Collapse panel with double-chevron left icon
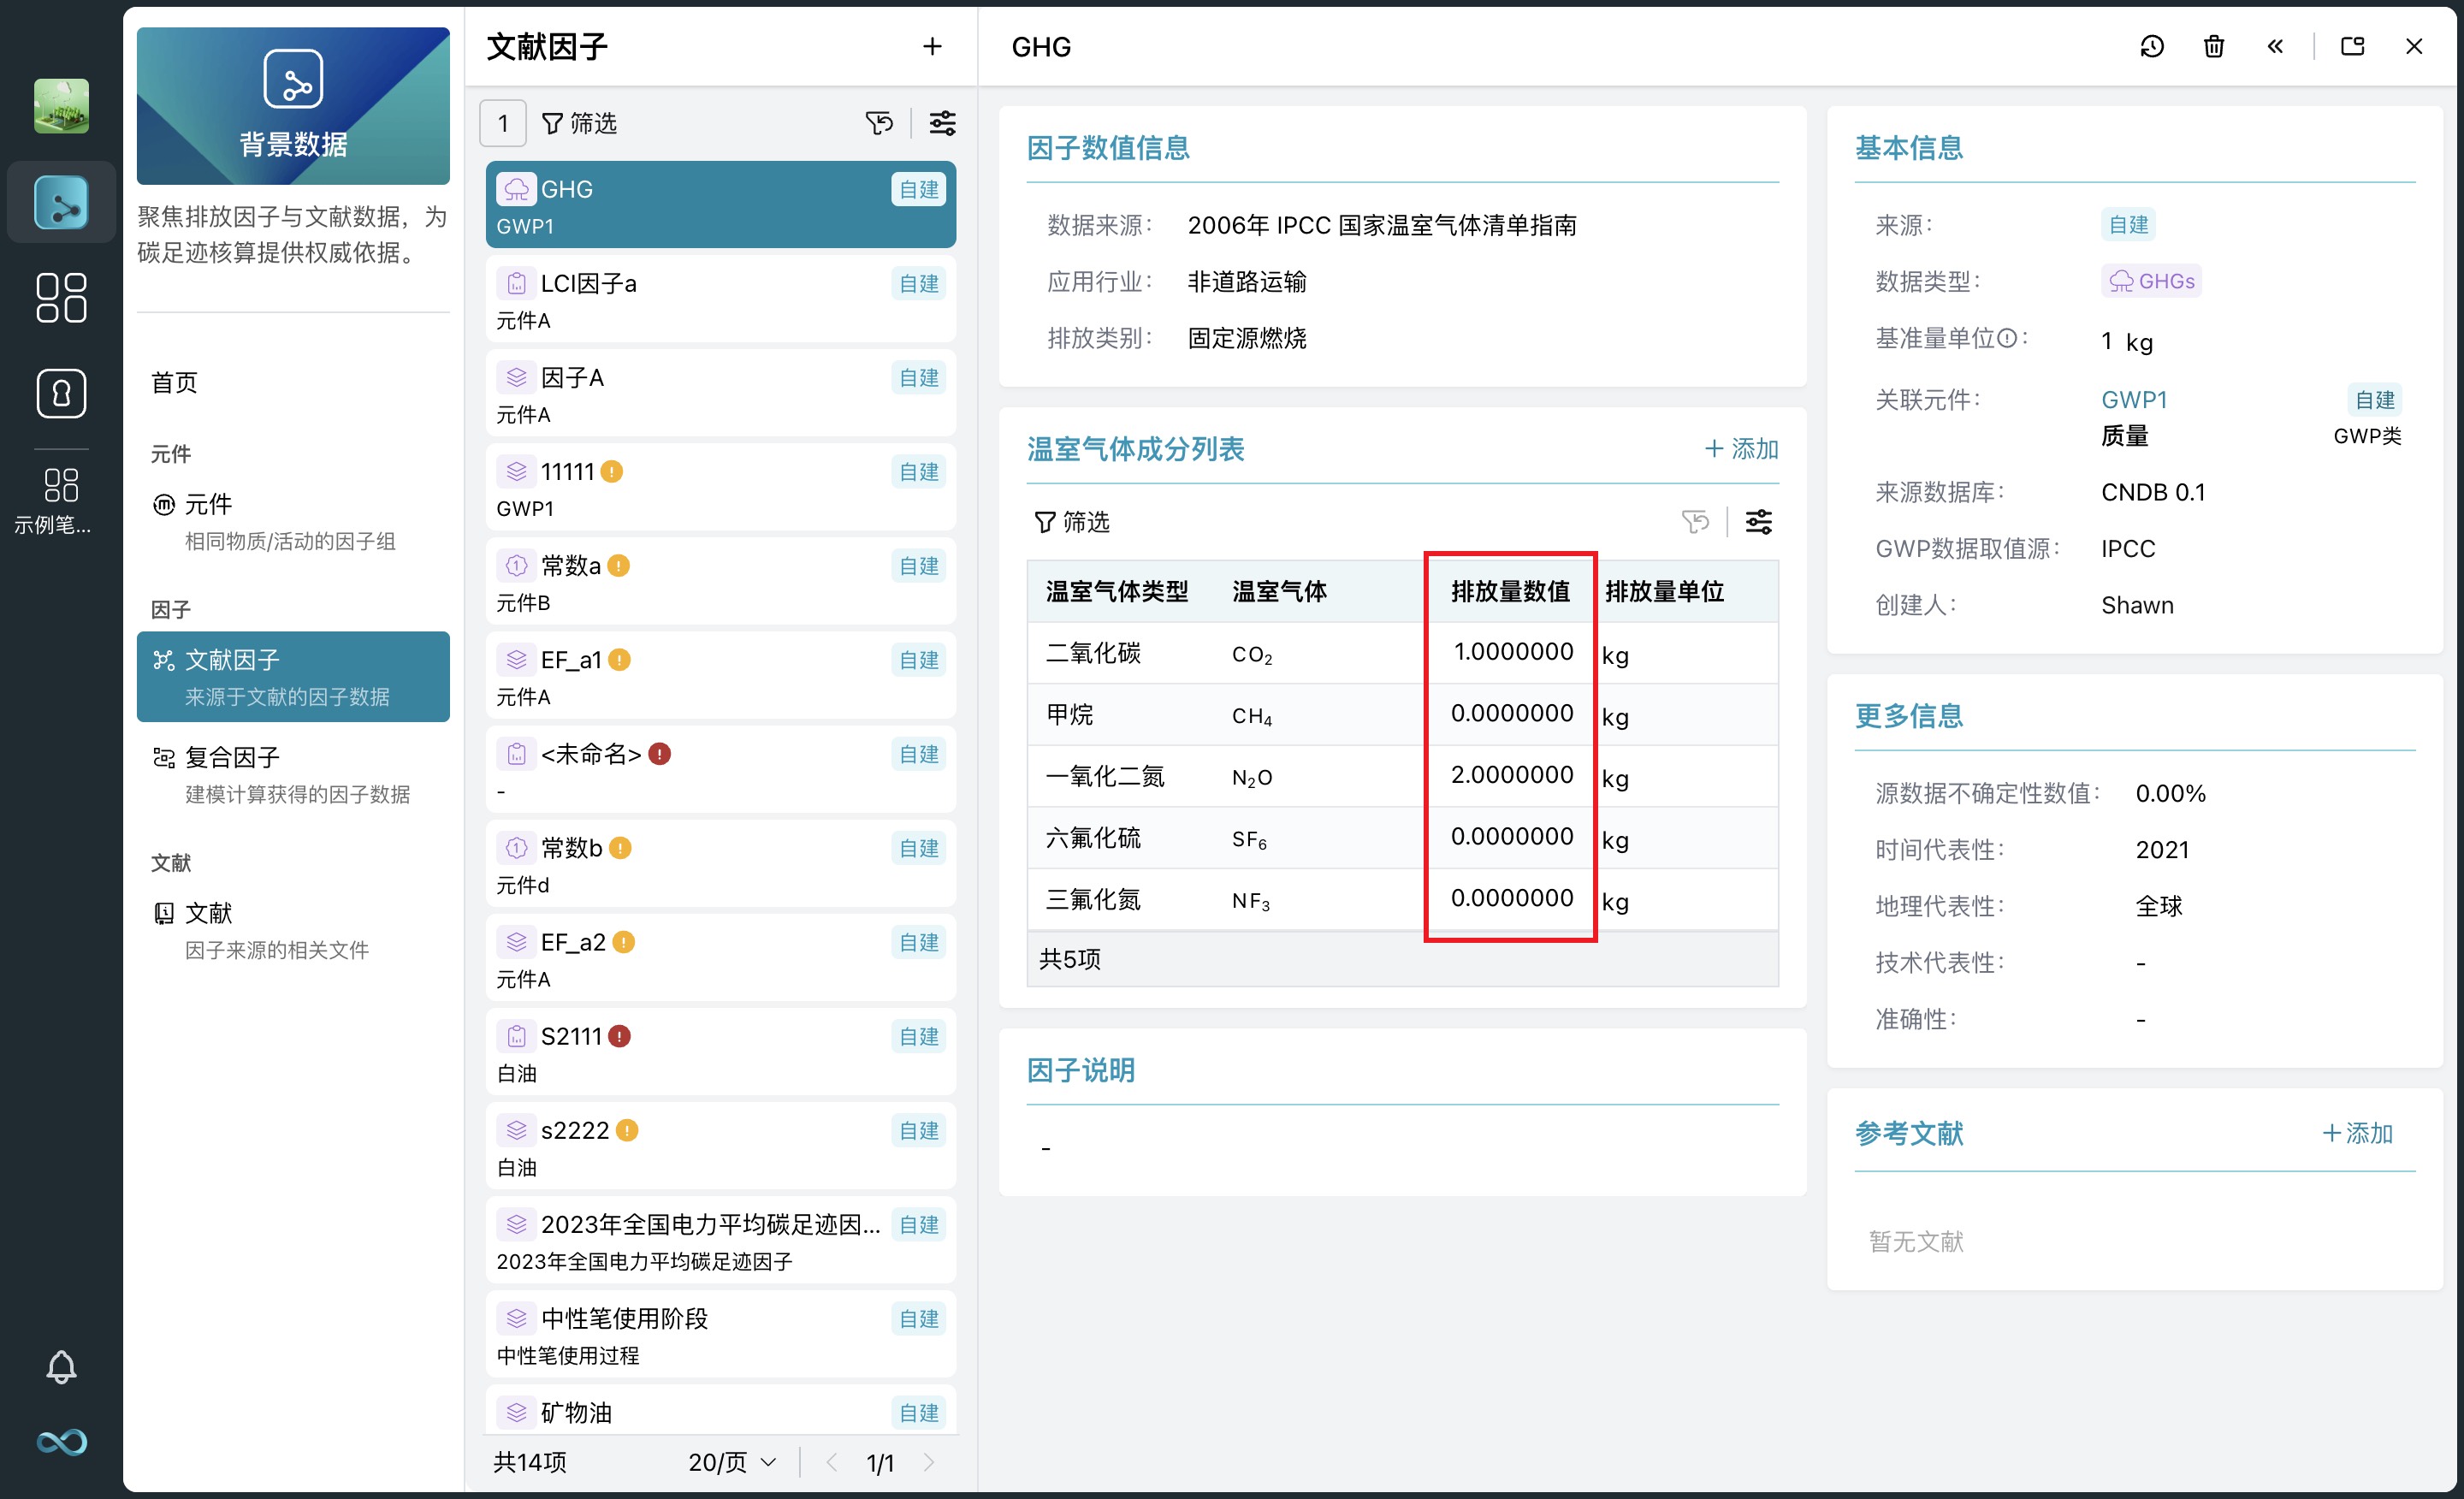This screenshot has width=2464, height=1499. coord(2275,46)
